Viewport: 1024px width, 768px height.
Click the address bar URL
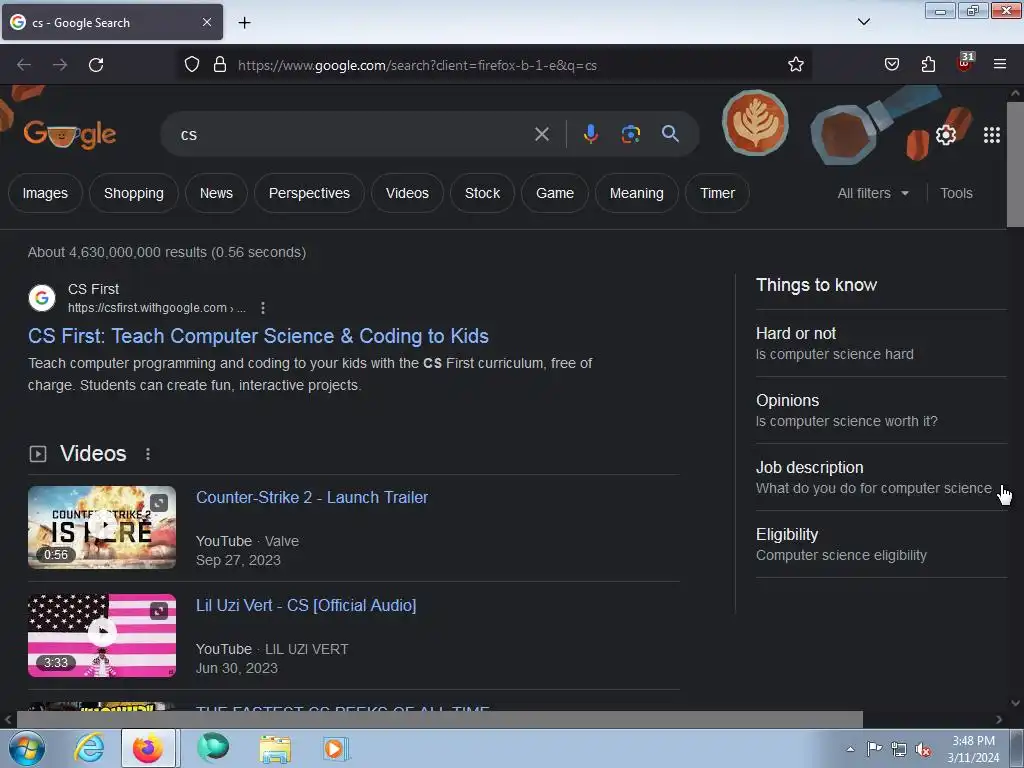[x=417, y=65]
